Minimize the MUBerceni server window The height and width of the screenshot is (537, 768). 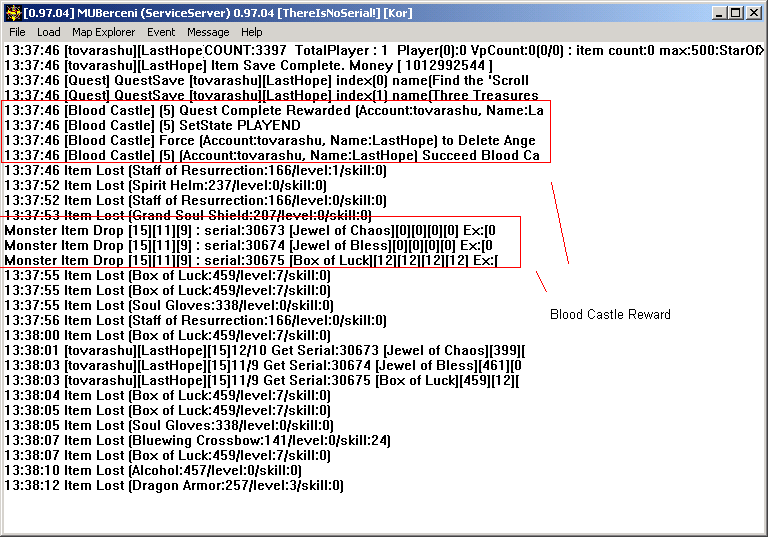717,13
